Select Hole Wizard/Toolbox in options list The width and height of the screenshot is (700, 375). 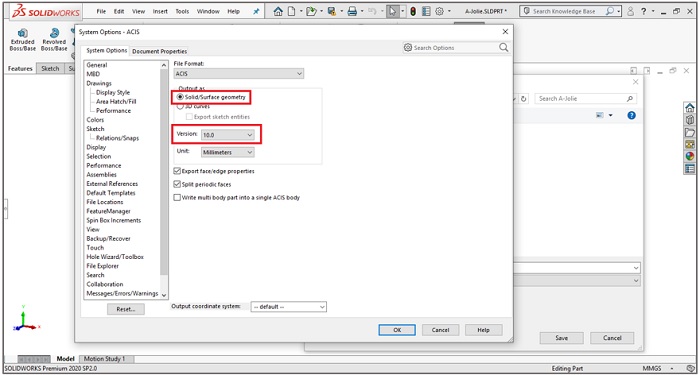115,257
